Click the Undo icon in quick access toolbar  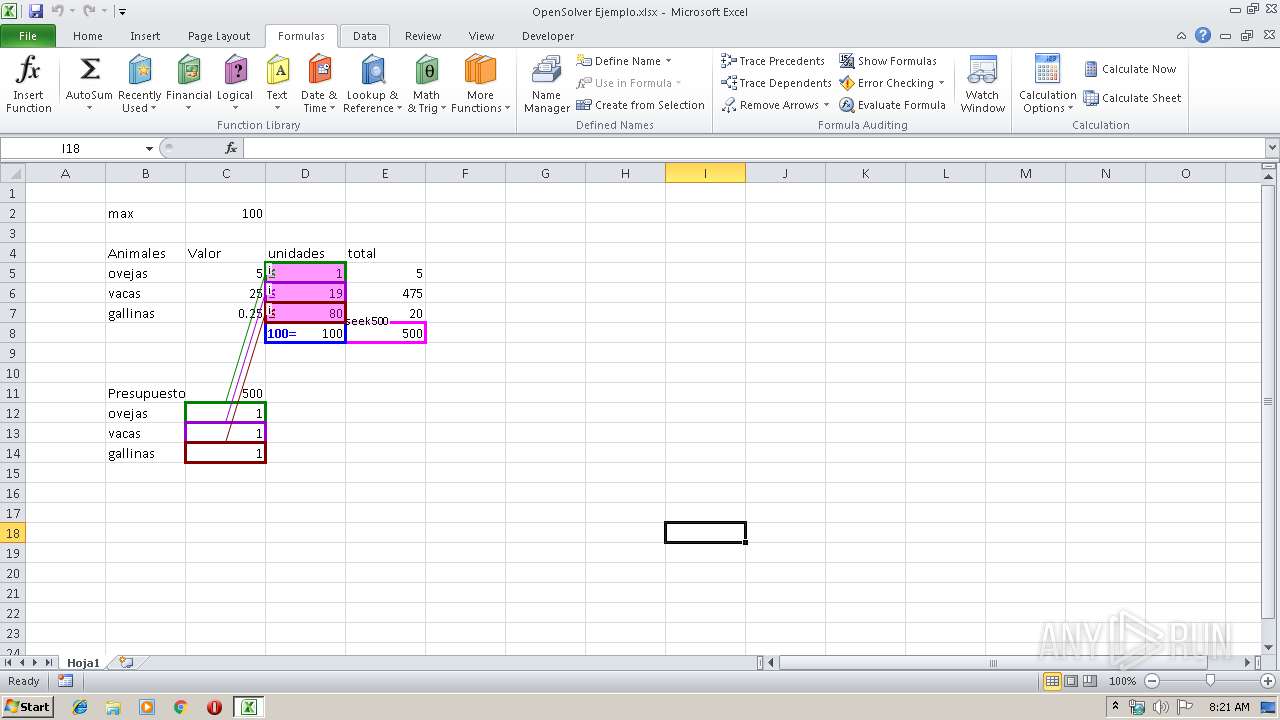pyautogui.click(x=57, y=11)
